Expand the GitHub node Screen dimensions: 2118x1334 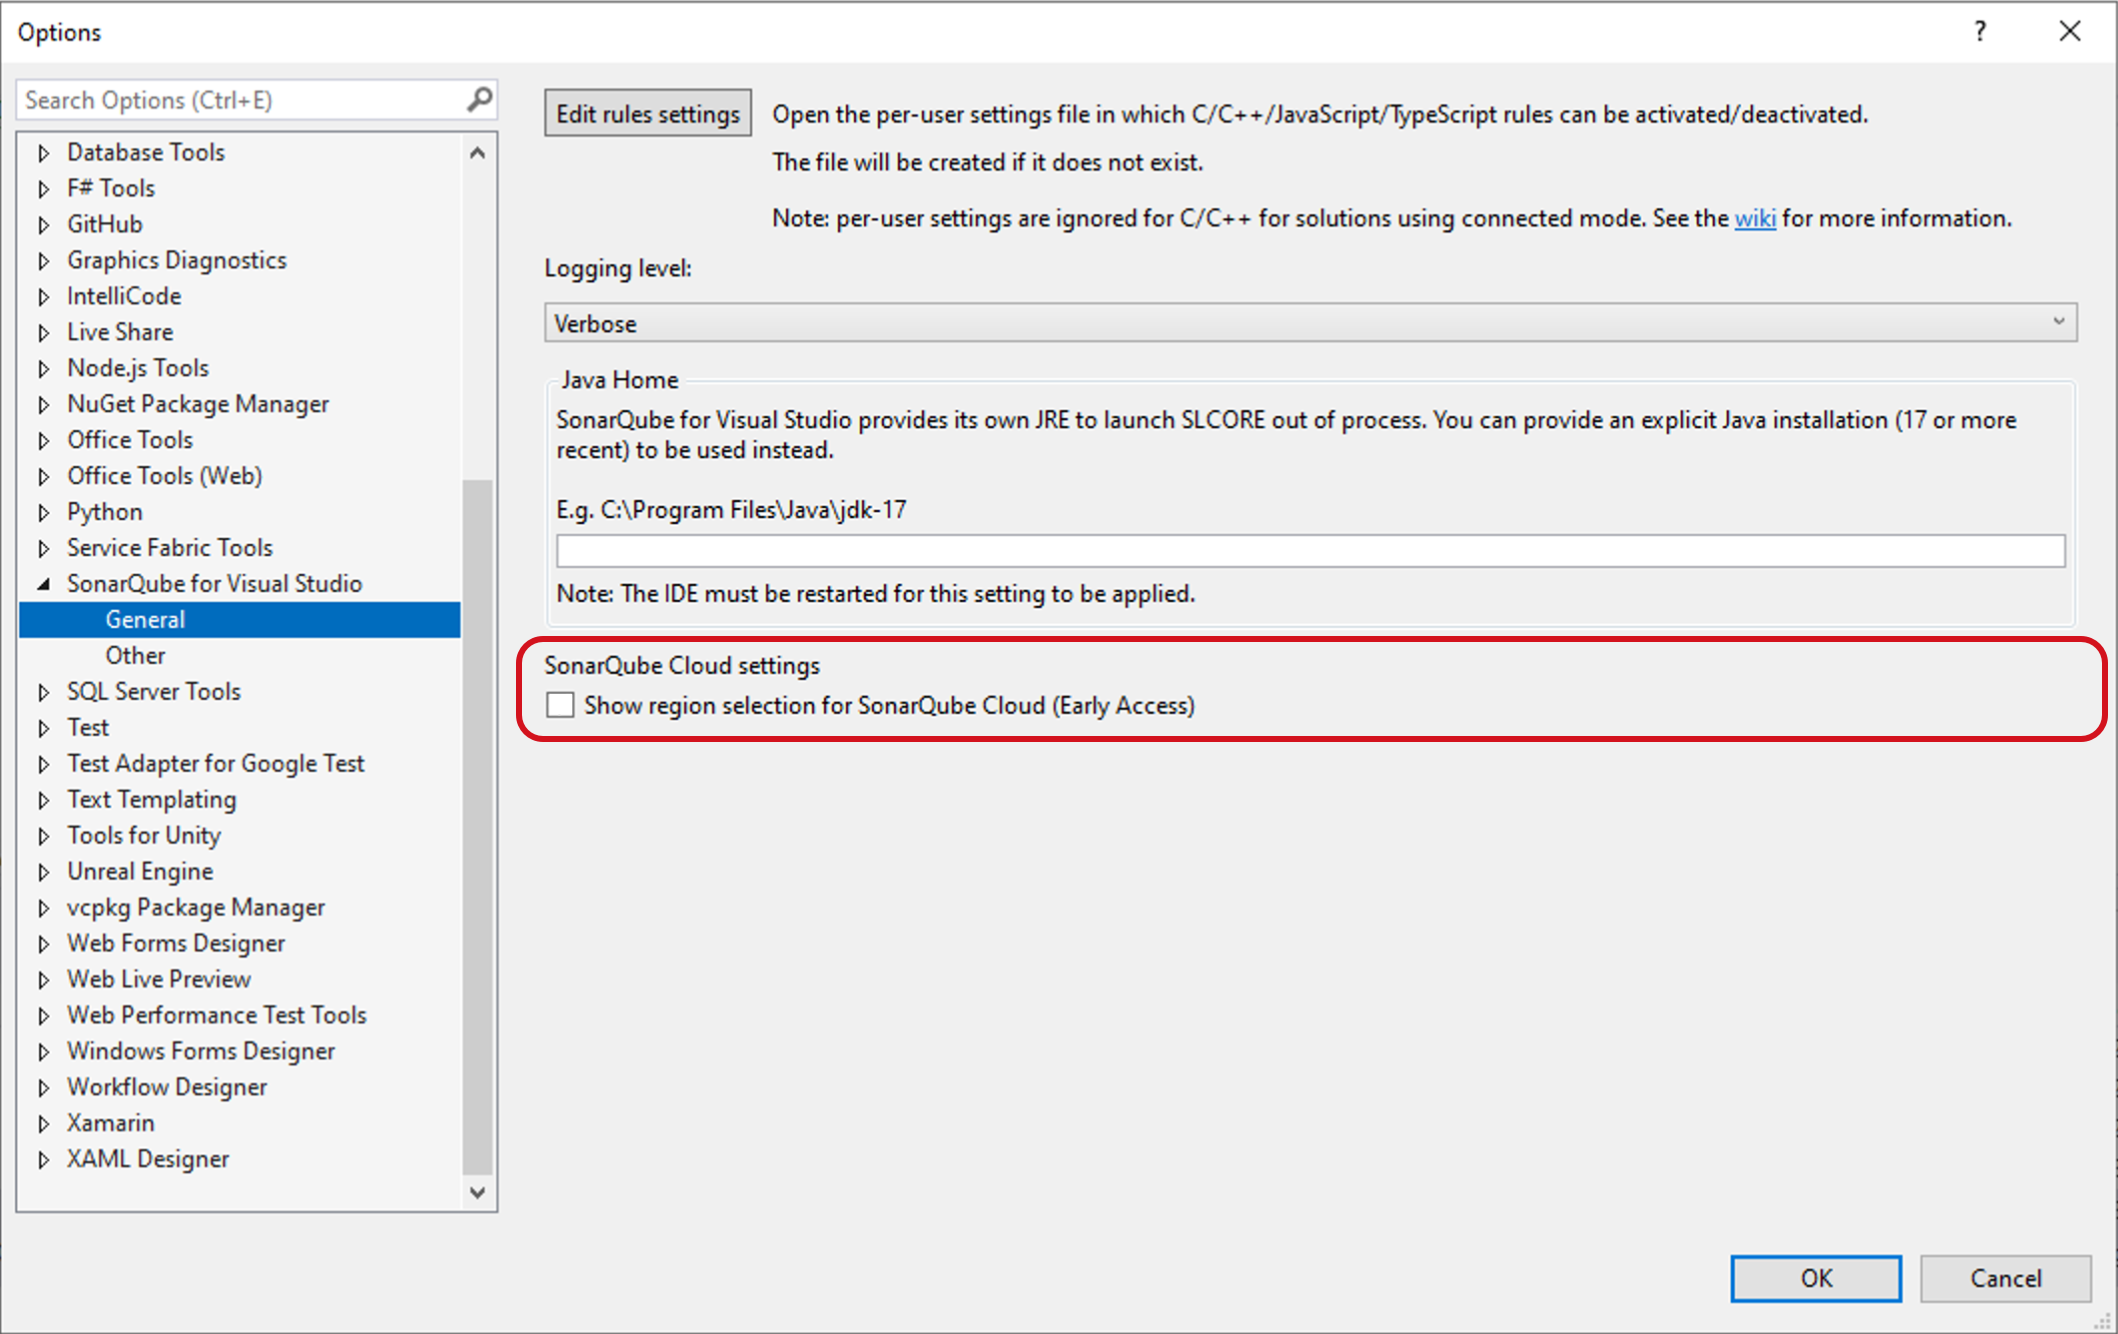[x=43, y=225]
